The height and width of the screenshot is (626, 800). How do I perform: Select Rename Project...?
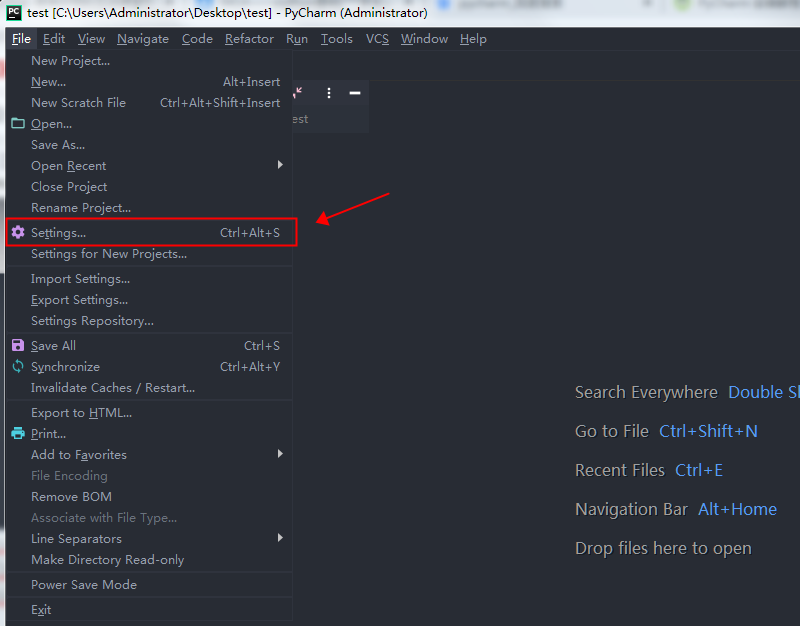coord(149,208)
